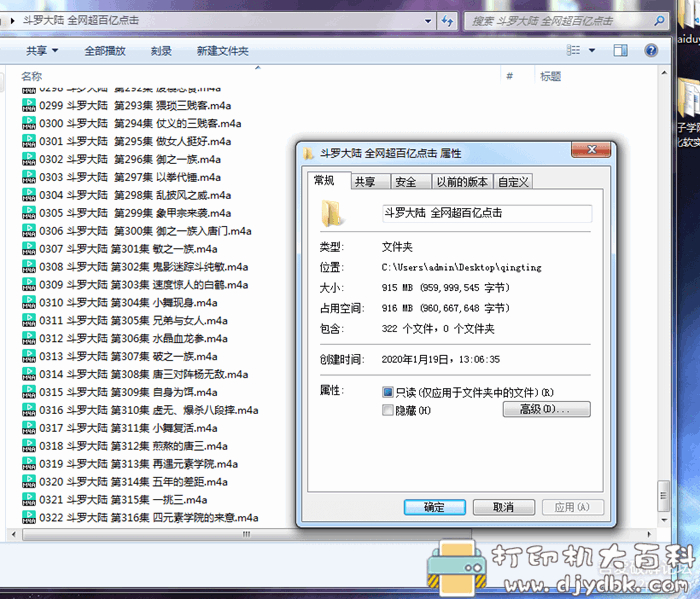
Task: Enable the 隐藏 hidden checkbox
Action: [x=388, y=410]
